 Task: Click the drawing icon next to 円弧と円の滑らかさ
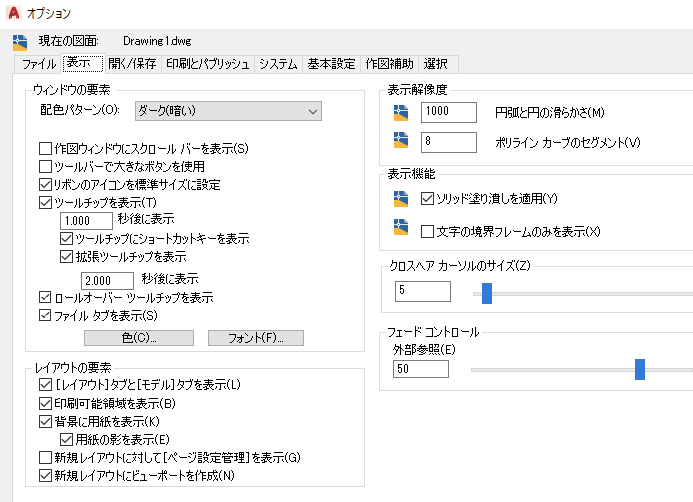point(401,113)
